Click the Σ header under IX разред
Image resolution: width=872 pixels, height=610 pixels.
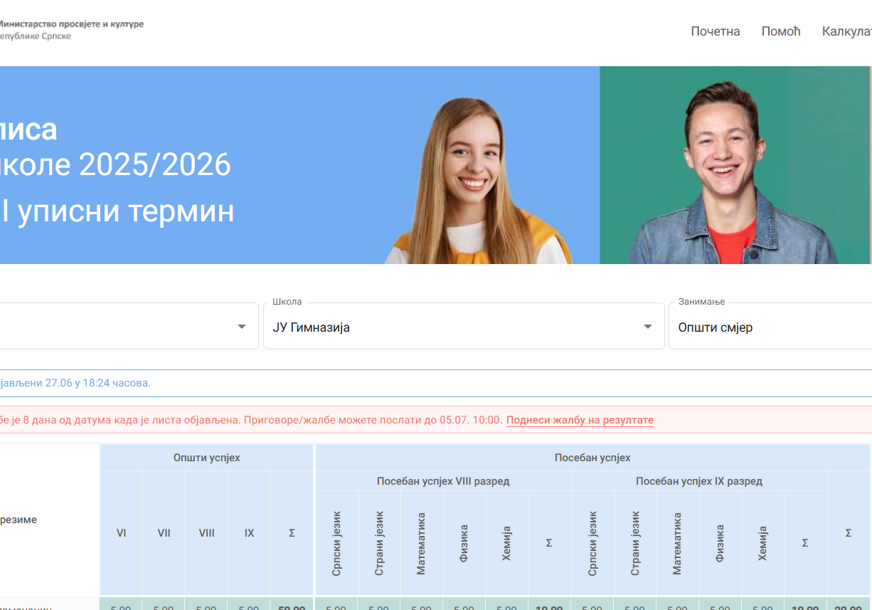click(805, 543)
